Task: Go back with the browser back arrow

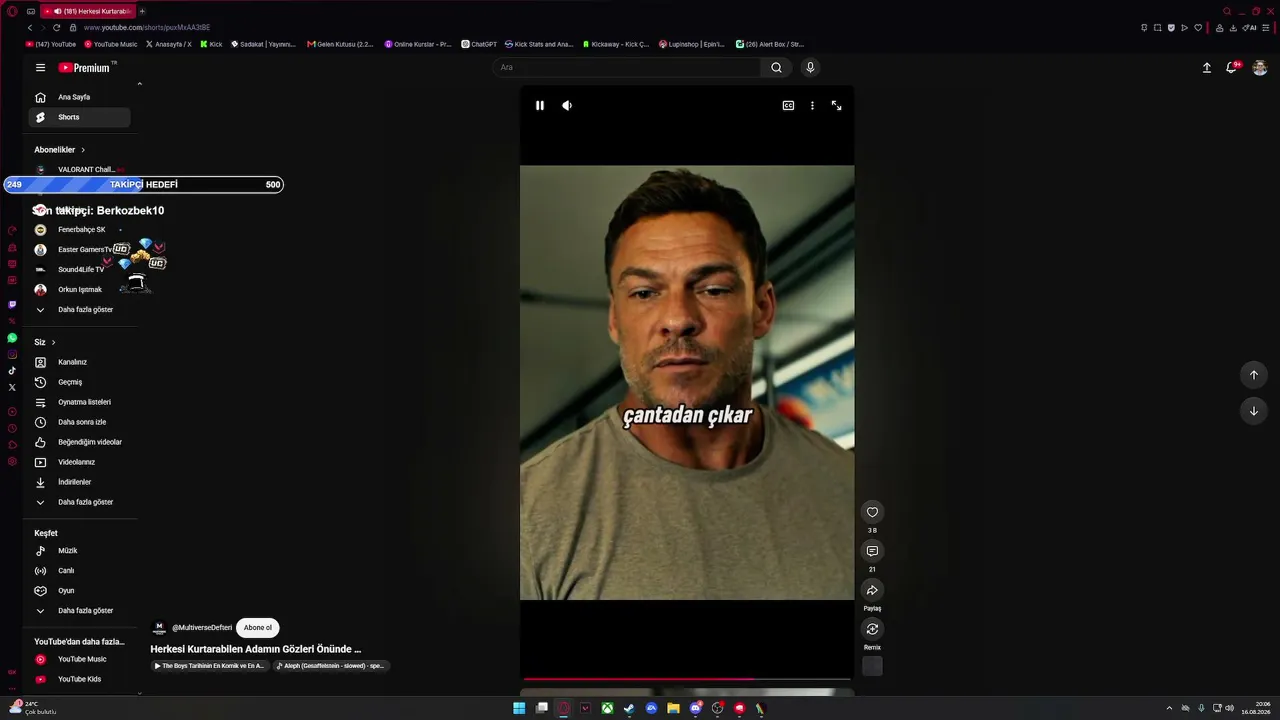Action: point(30,27)
